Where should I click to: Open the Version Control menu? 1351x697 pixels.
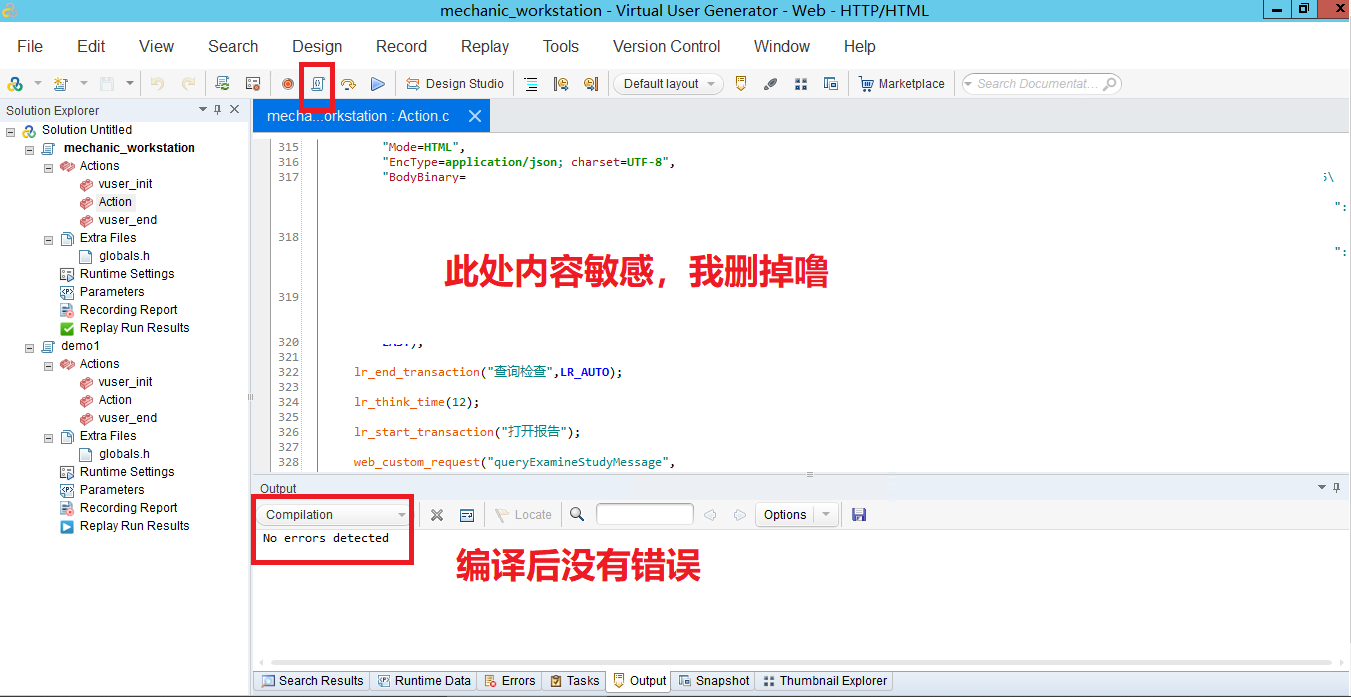point(666,46)
